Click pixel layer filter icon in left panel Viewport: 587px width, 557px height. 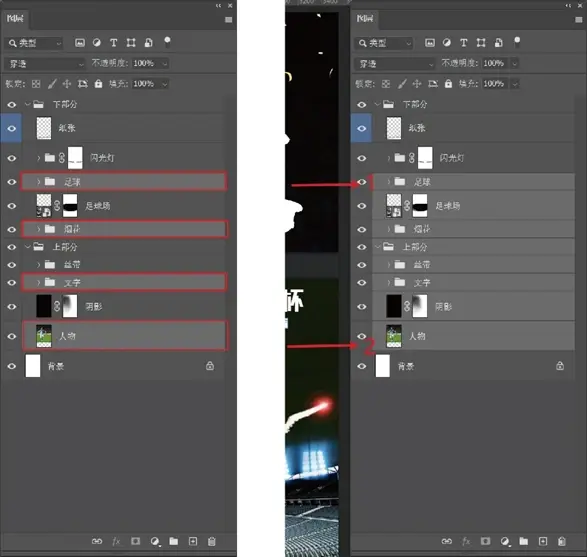[80, 43]
